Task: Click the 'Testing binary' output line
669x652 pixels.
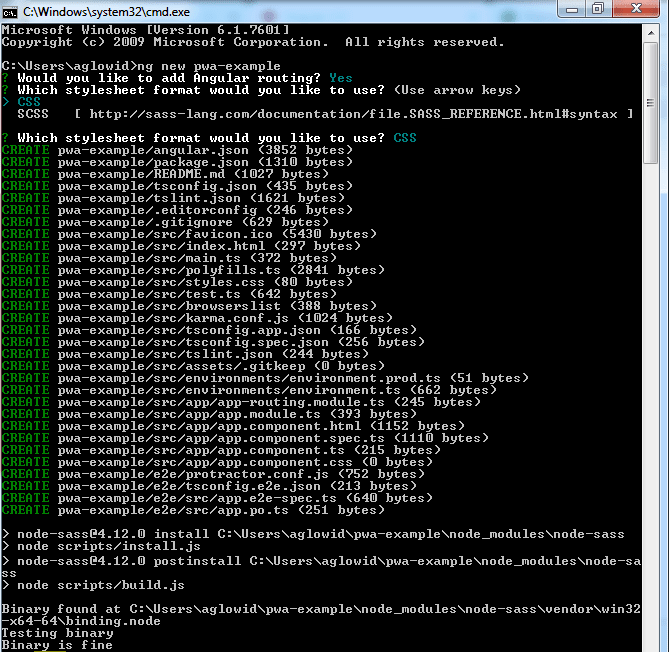Action: tap(58, 633)
